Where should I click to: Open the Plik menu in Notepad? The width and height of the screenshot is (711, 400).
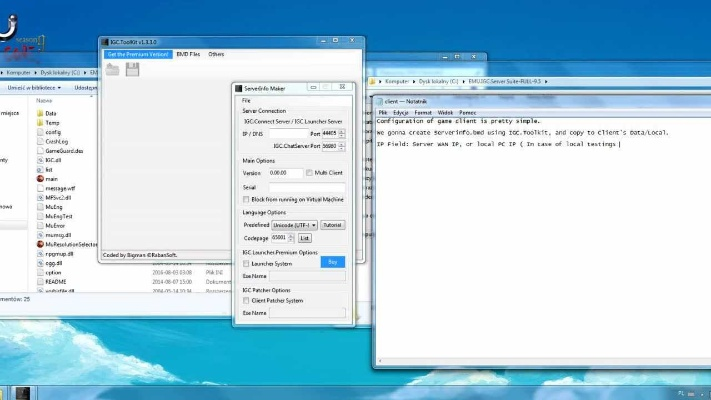coord(383,112)
